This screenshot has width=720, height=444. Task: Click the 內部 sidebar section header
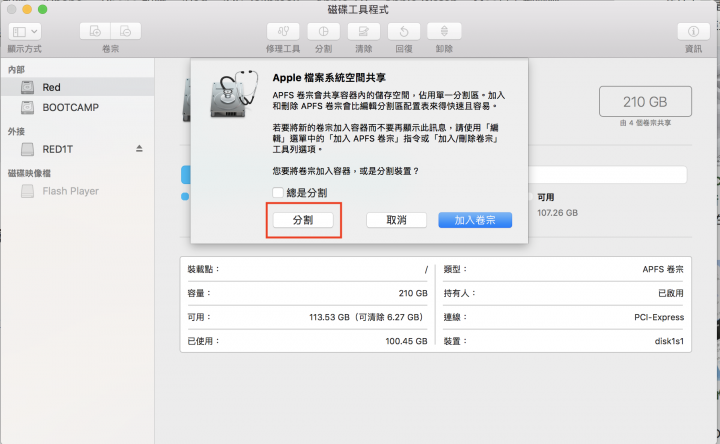tap(16, 69)
